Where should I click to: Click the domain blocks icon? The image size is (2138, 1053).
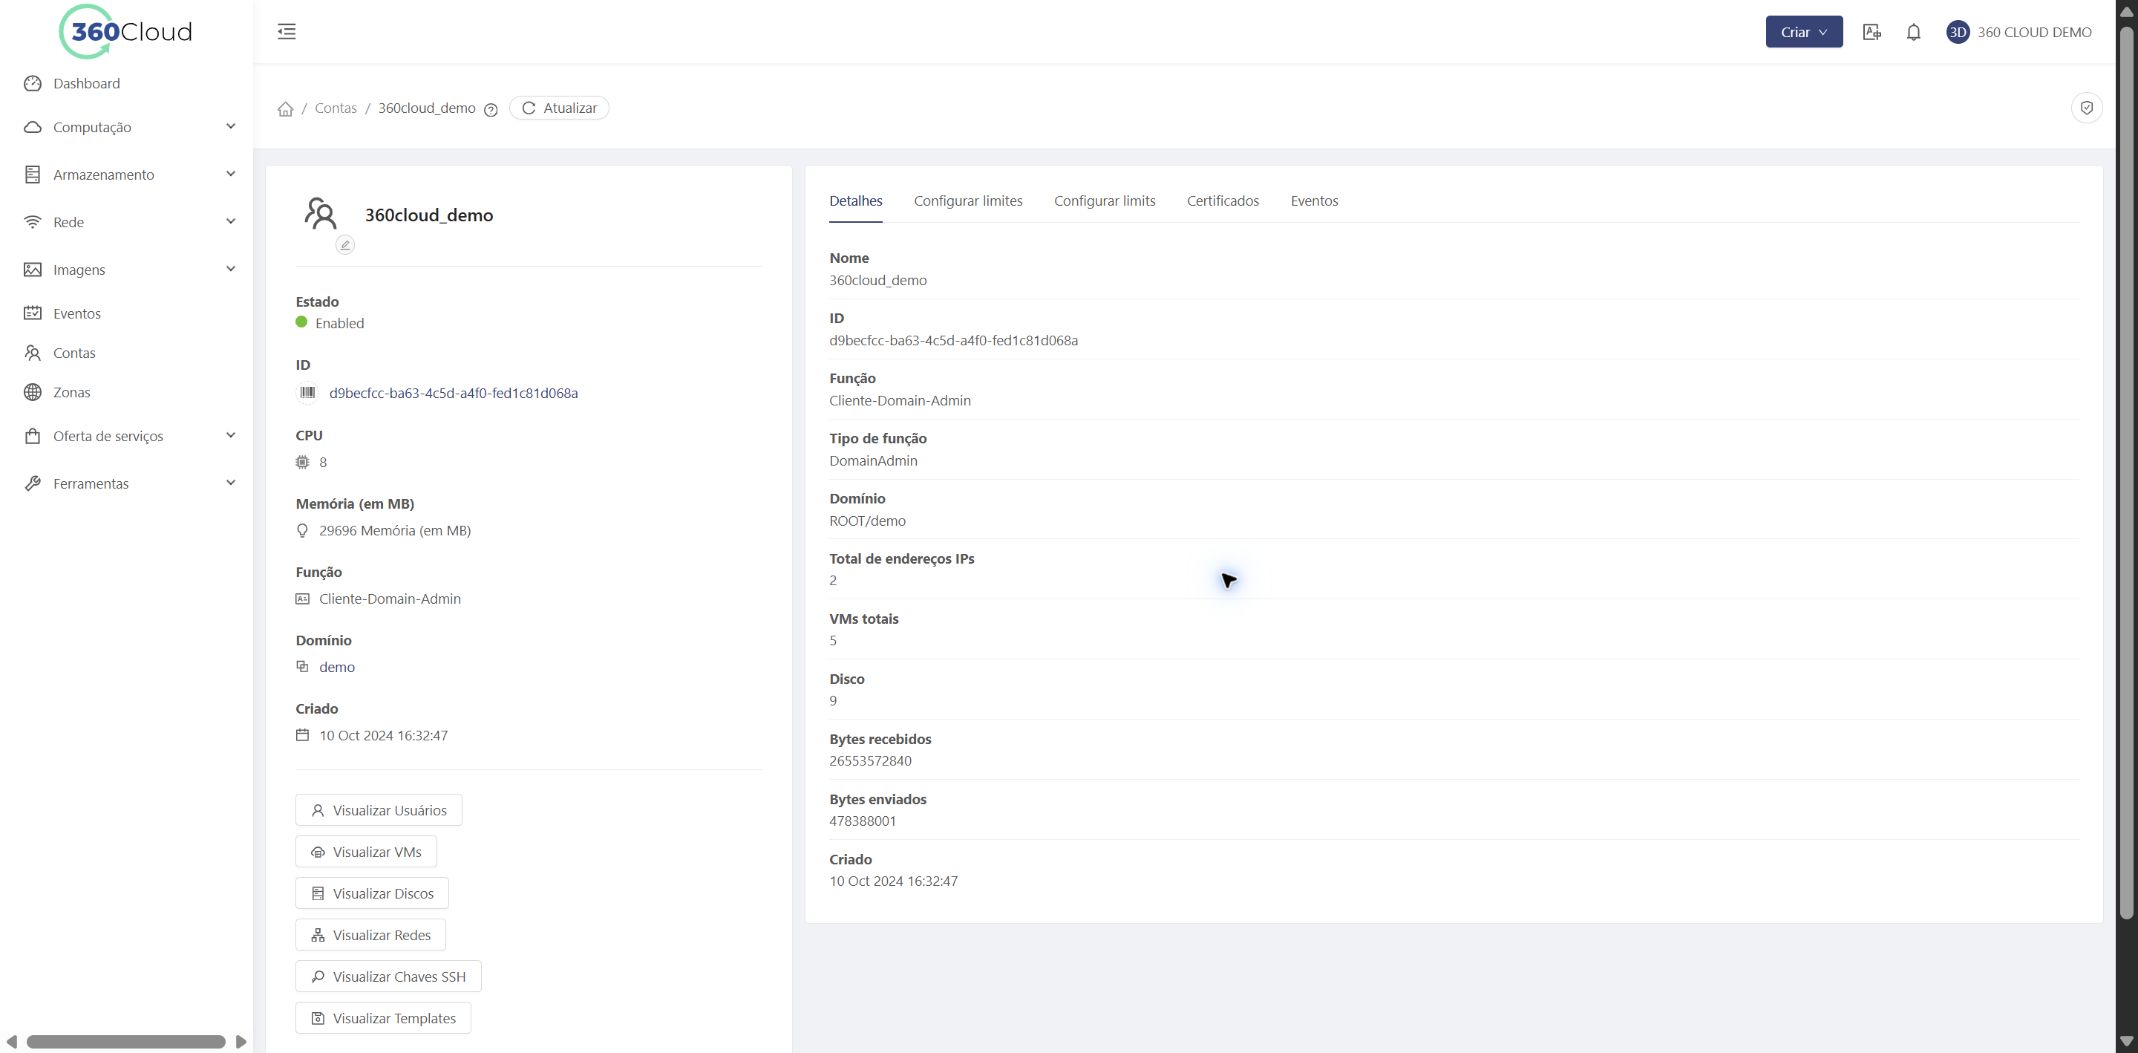pos(303,667)
